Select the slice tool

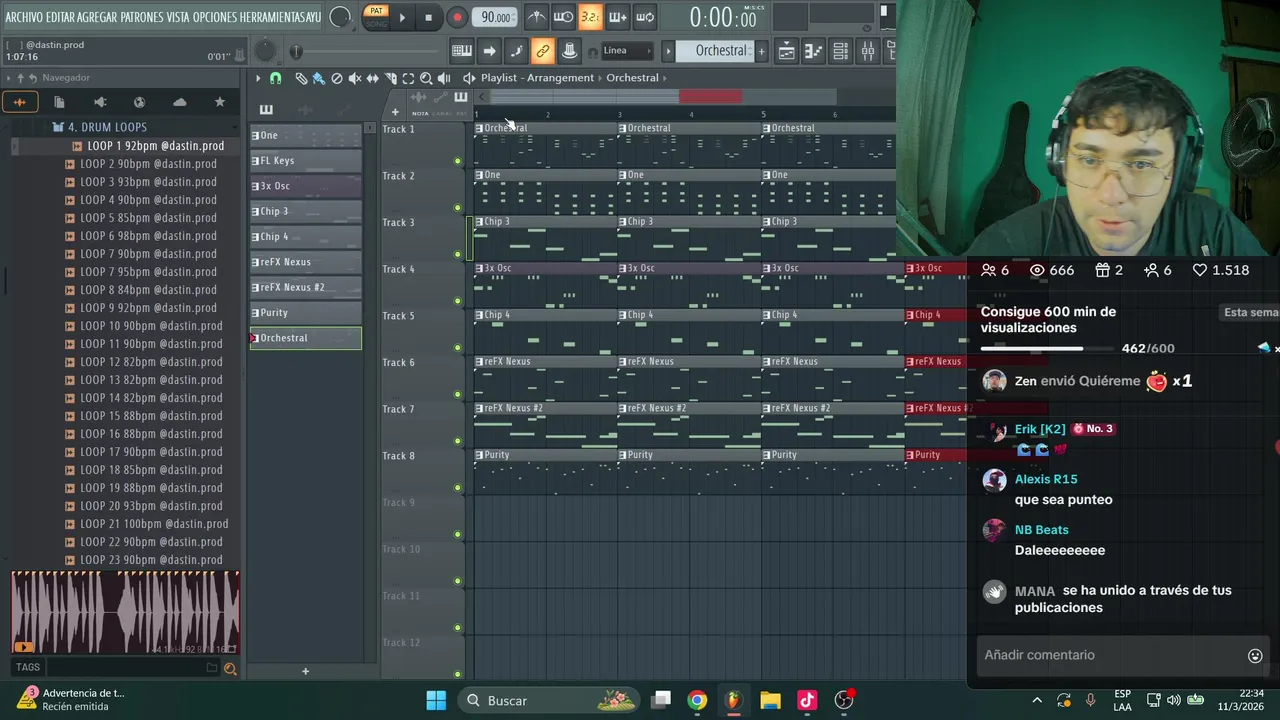coord(391,78)
